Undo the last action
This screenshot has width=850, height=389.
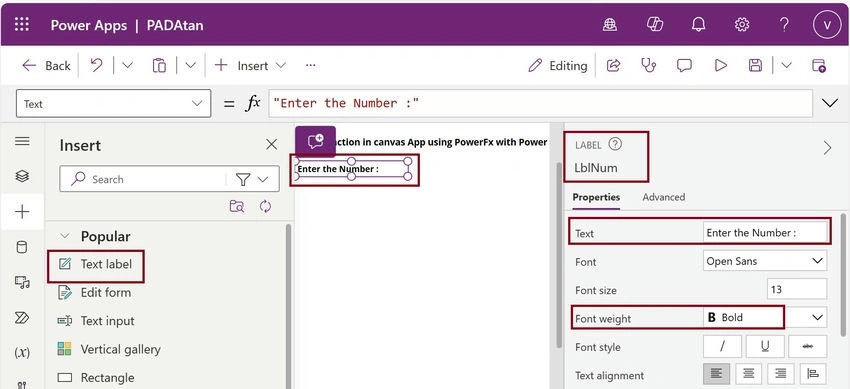96,66
